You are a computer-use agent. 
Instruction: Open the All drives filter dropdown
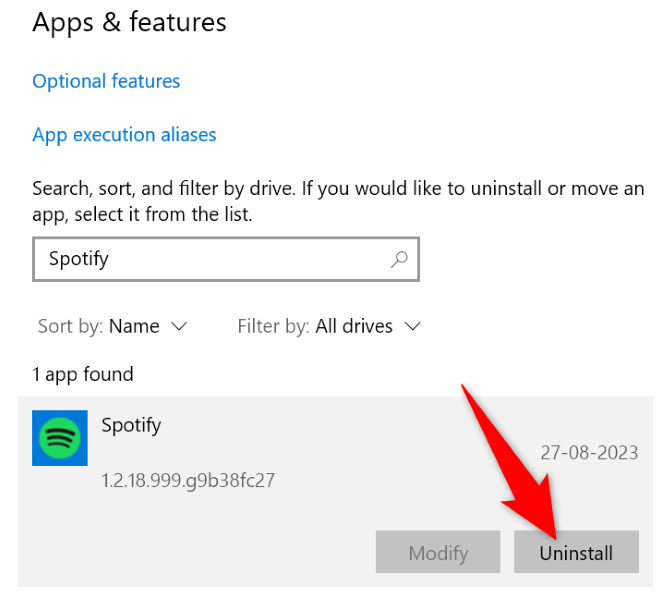[x=354, y=326]
